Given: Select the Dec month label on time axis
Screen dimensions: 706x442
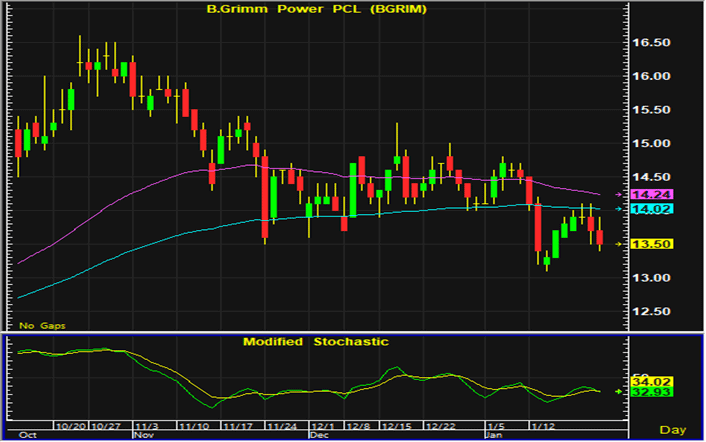Looking at the screenshot, I should pyautogui.click(x=319, y=436).
